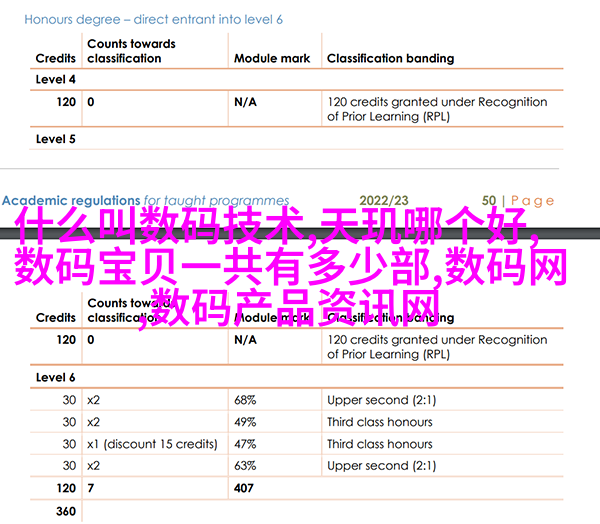
Task: Click the "30" credits in the 47% row
Action: coord(69,444)
